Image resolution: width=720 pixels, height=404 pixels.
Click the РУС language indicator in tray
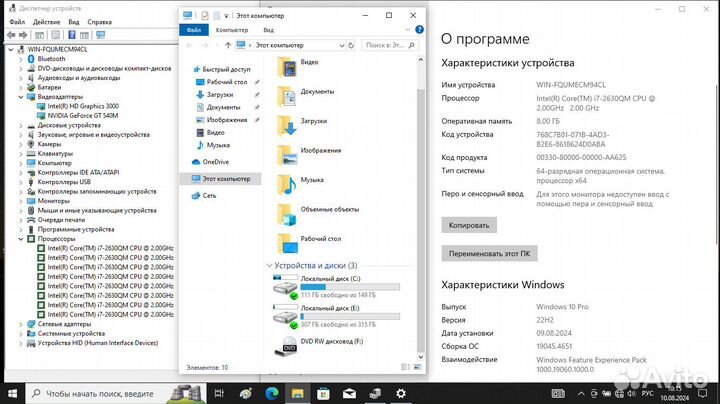[647, 393]
